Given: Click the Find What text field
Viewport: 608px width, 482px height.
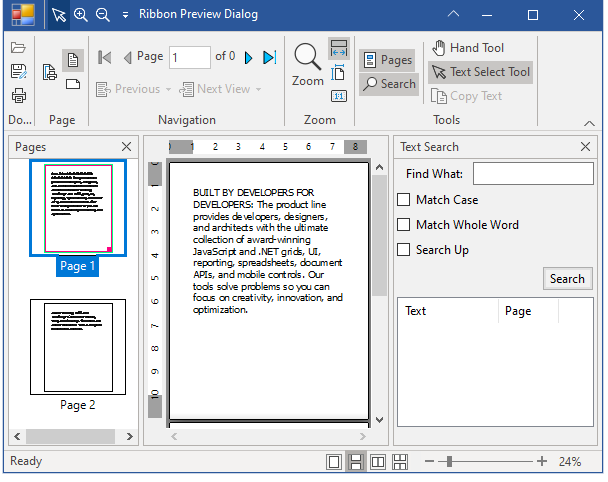Looking at the screenshot, I should 533,174.
